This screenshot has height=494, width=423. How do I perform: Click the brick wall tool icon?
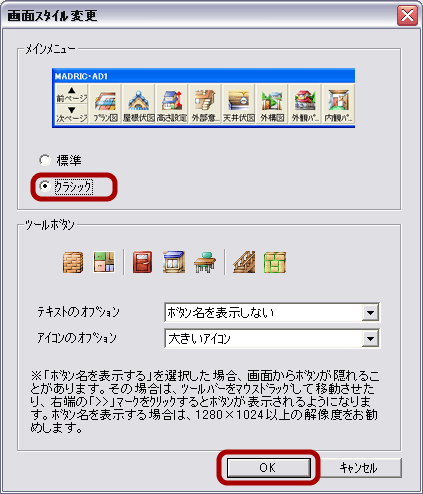(x=73, y=262)
